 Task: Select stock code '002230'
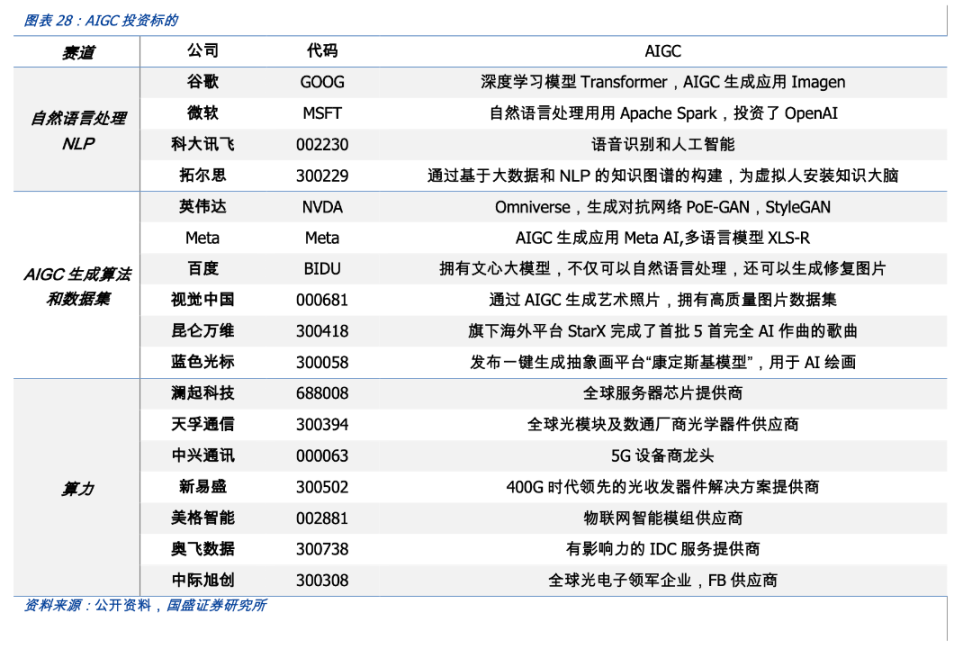click(x=322, y=145)
